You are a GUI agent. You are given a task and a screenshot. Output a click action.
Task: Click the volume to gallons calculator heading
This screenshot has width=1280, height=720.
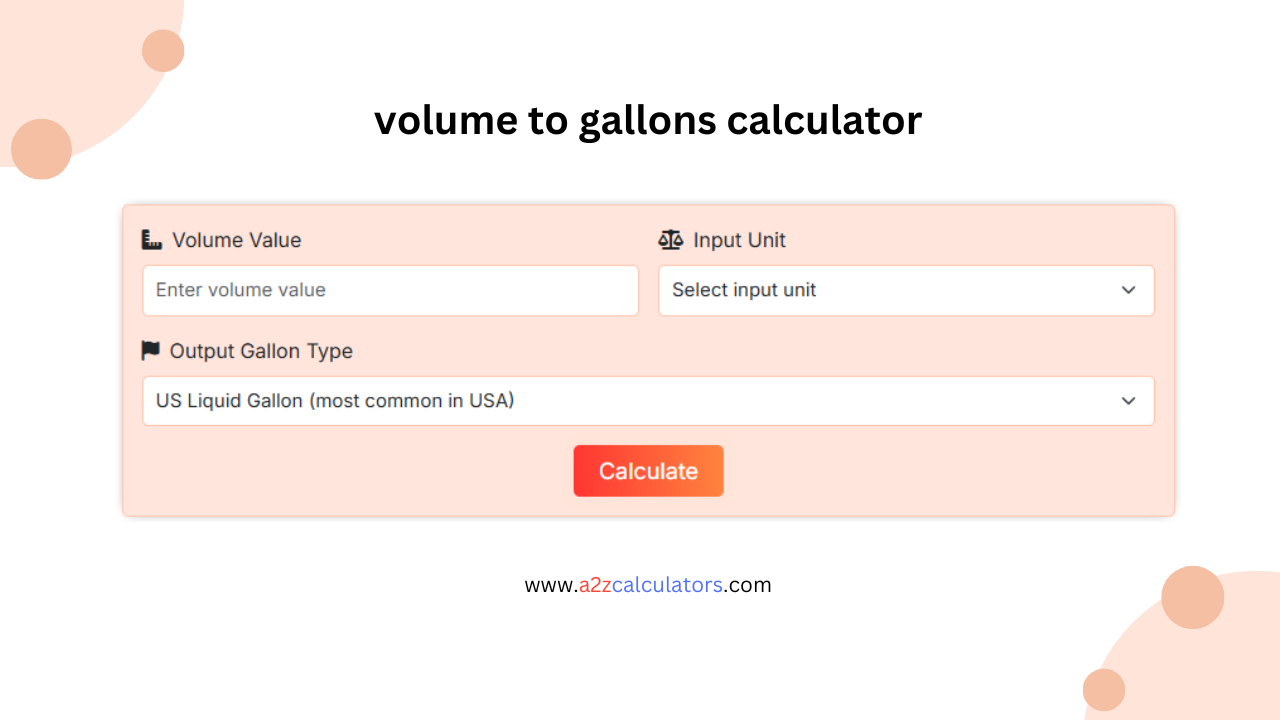[648, 120]
